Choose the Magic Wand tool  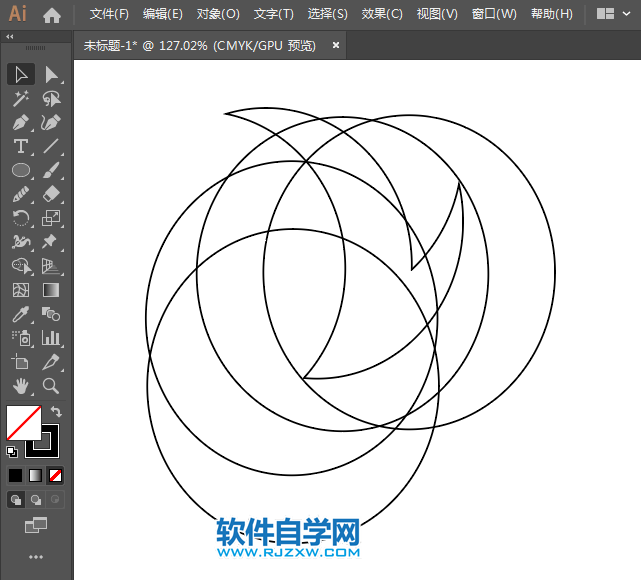[x=21, y=99]
